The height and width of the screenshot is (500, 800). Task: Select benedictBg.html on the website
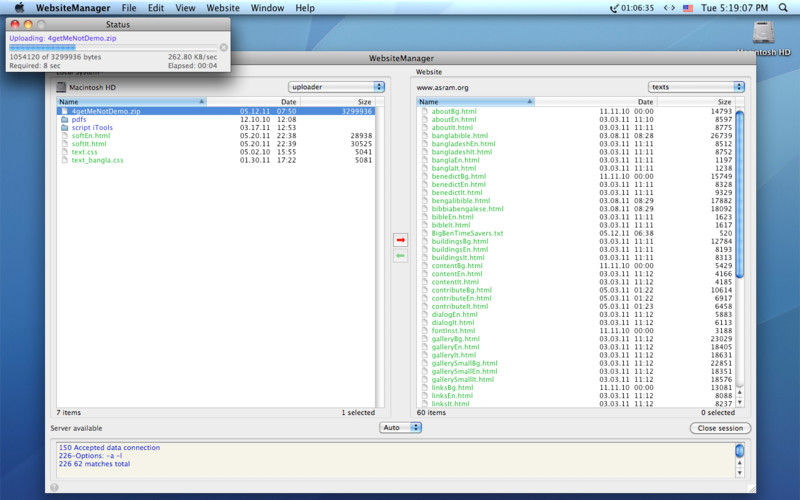click(x=576, y=177)
